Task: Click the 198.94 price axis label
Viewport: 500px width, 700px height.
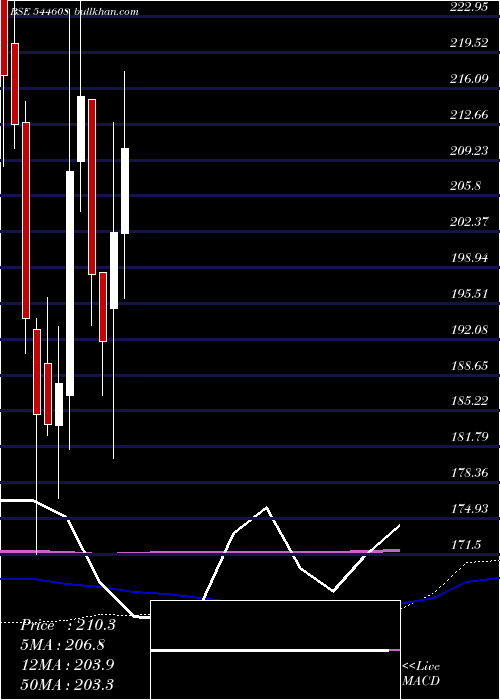Action: pyautogui.click(x=469, y=258)
